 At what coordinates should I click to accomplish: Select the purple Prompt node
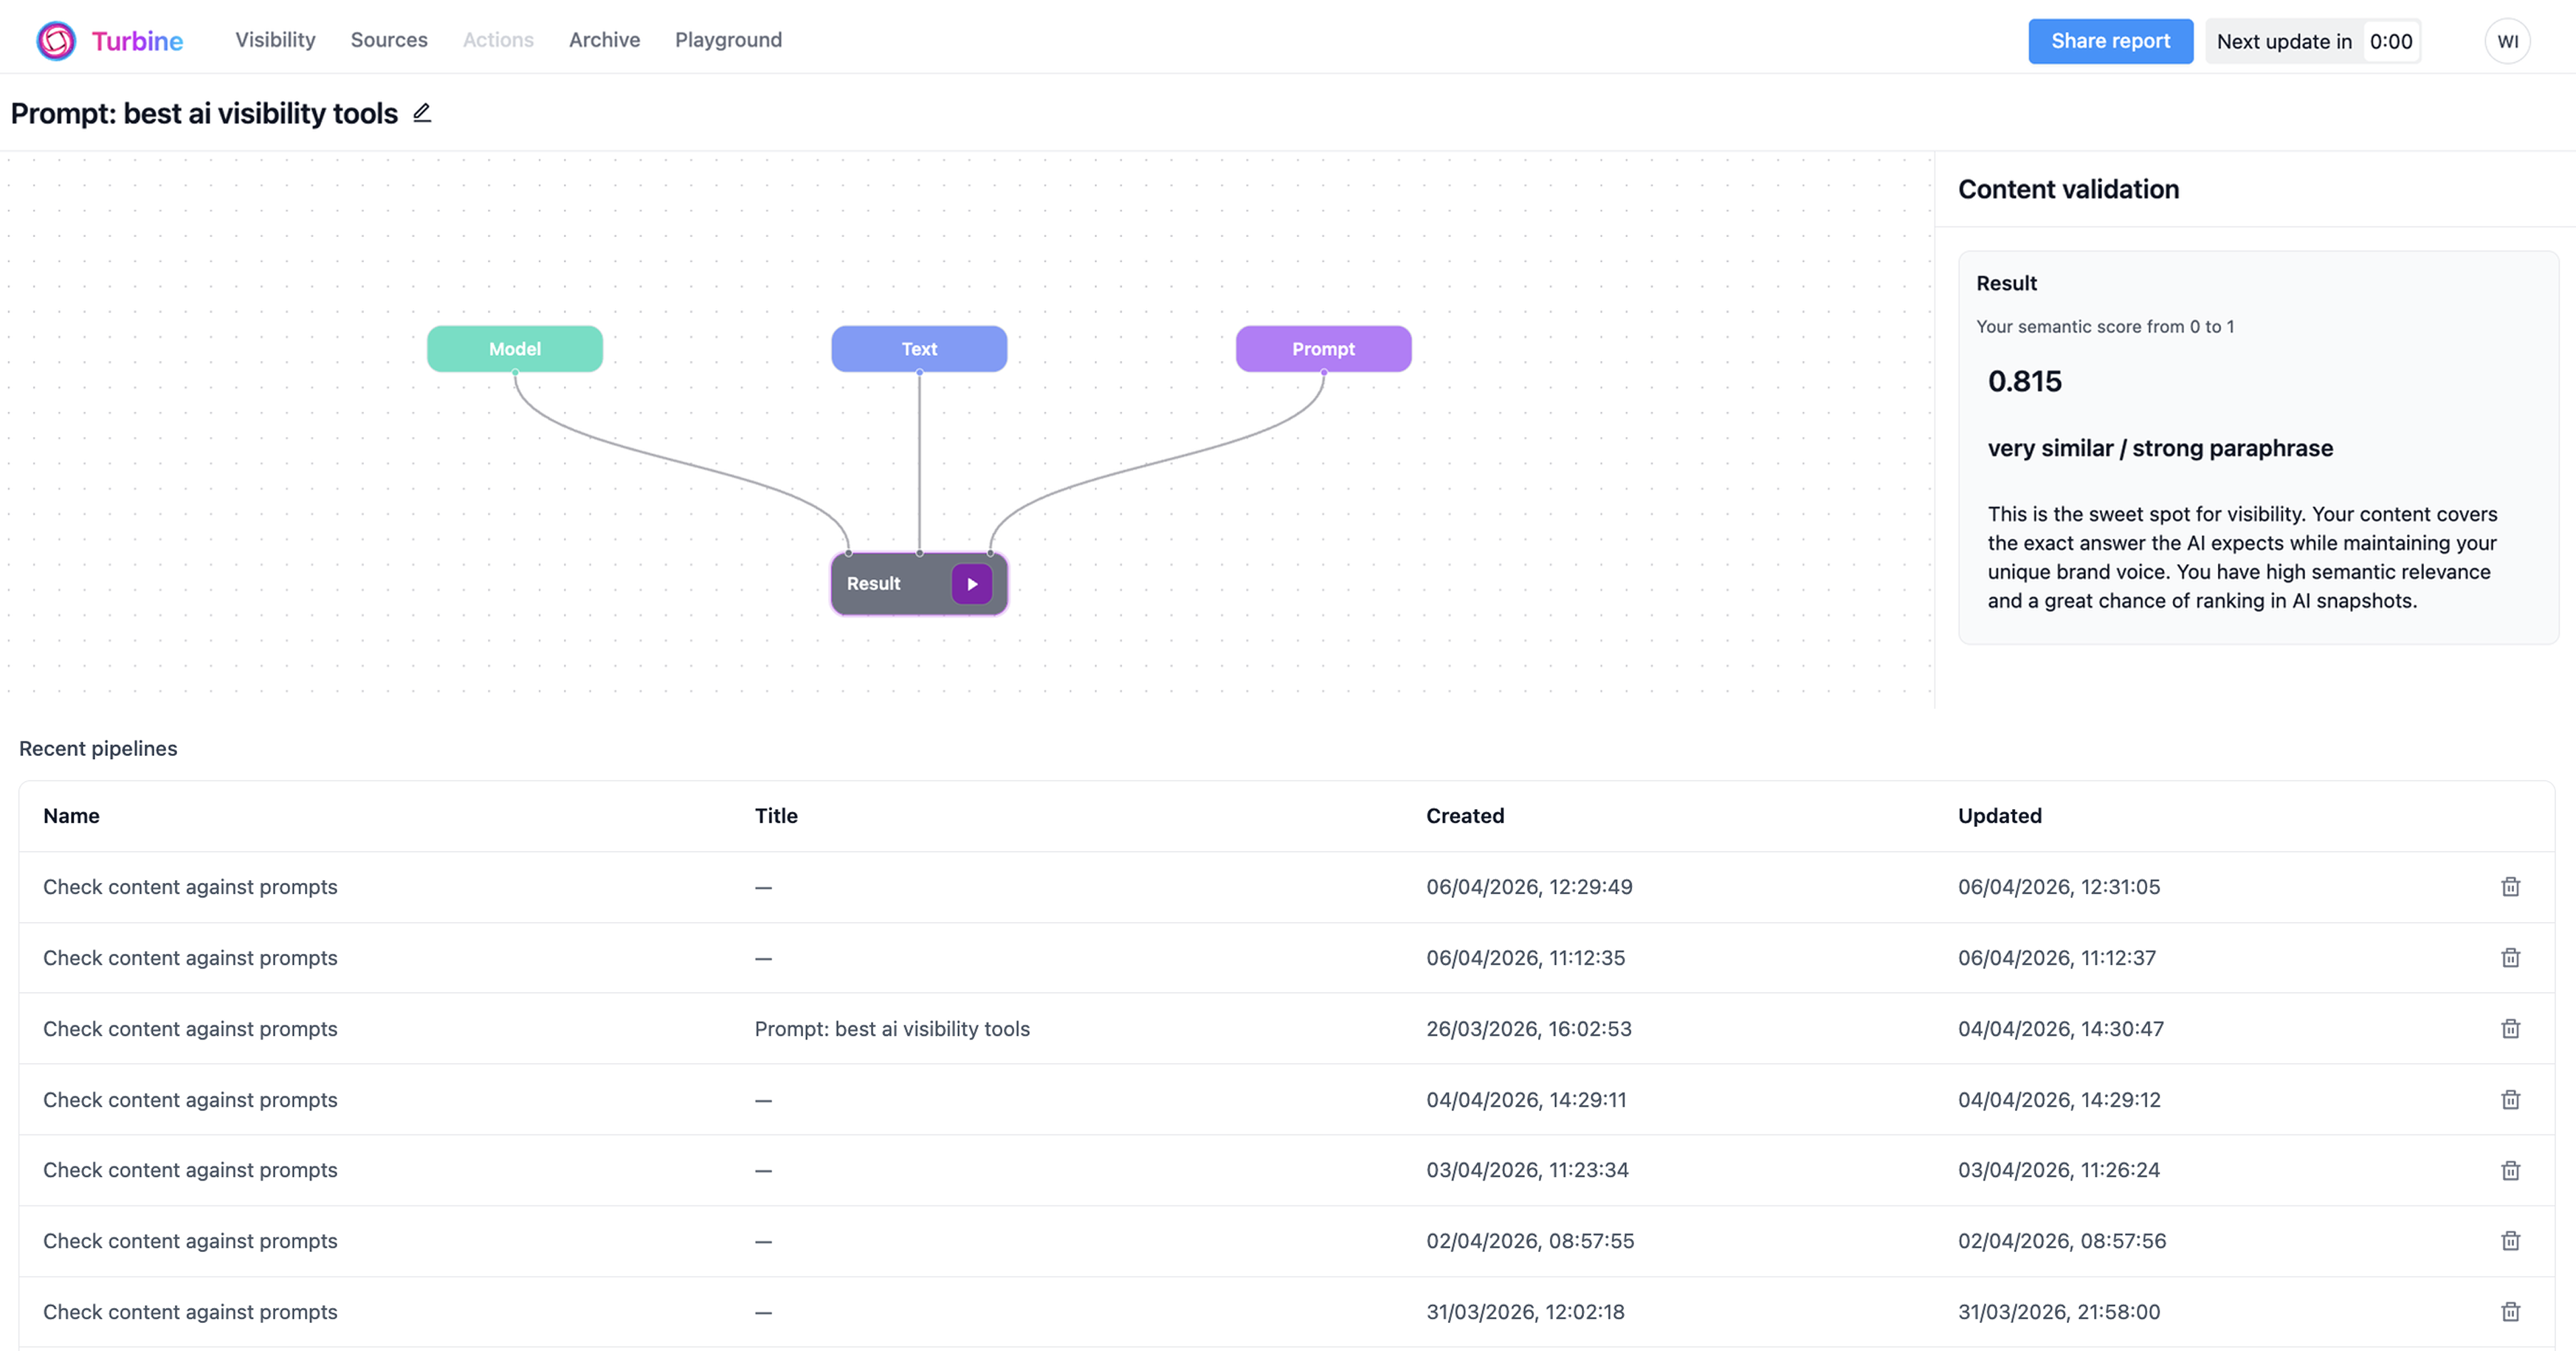(x=1323, y=349)
